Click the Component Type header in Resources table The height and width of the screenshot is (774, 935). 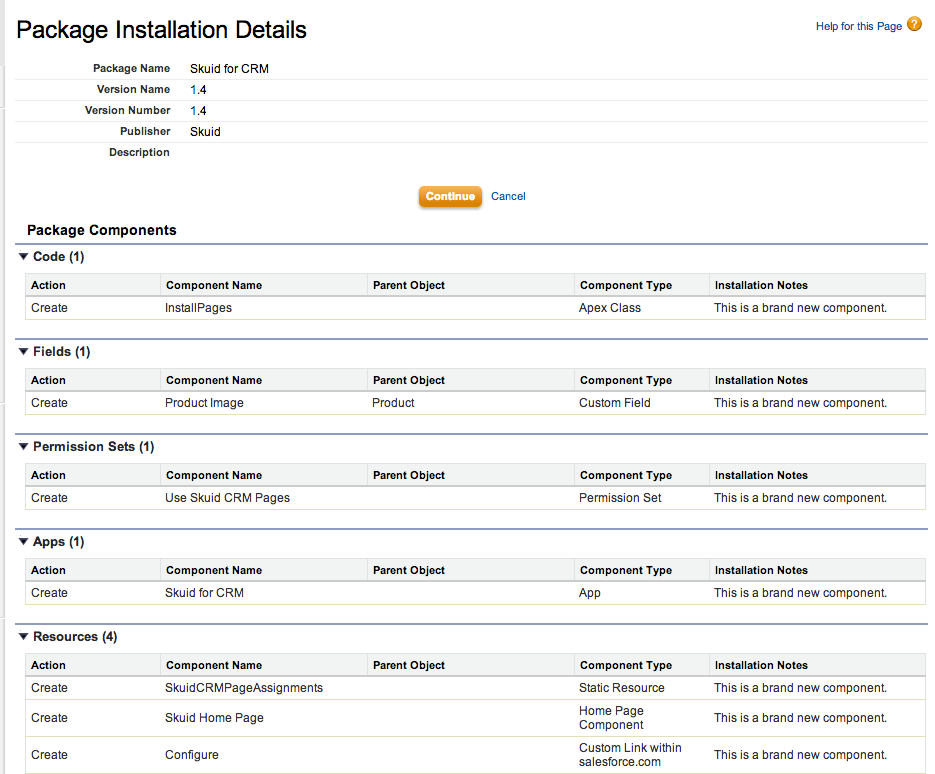point(626,665)
